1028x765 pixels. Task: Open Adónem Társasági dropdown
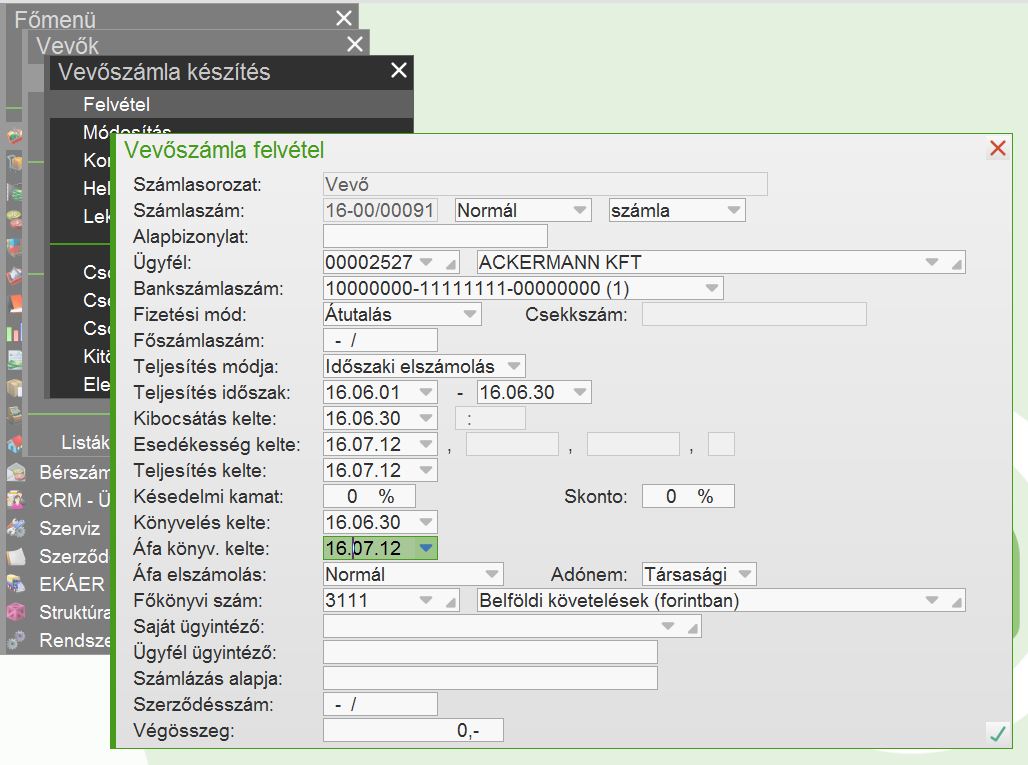745,574
